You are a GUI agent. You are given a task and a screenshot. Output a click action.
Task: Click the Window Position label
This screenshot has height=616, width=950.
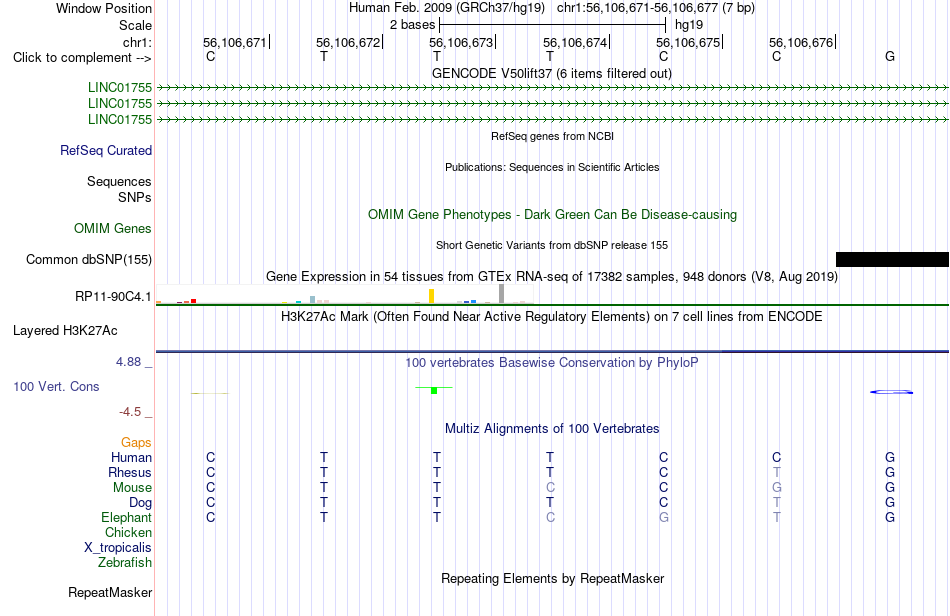pyautogui.click(x=104, y=8)
